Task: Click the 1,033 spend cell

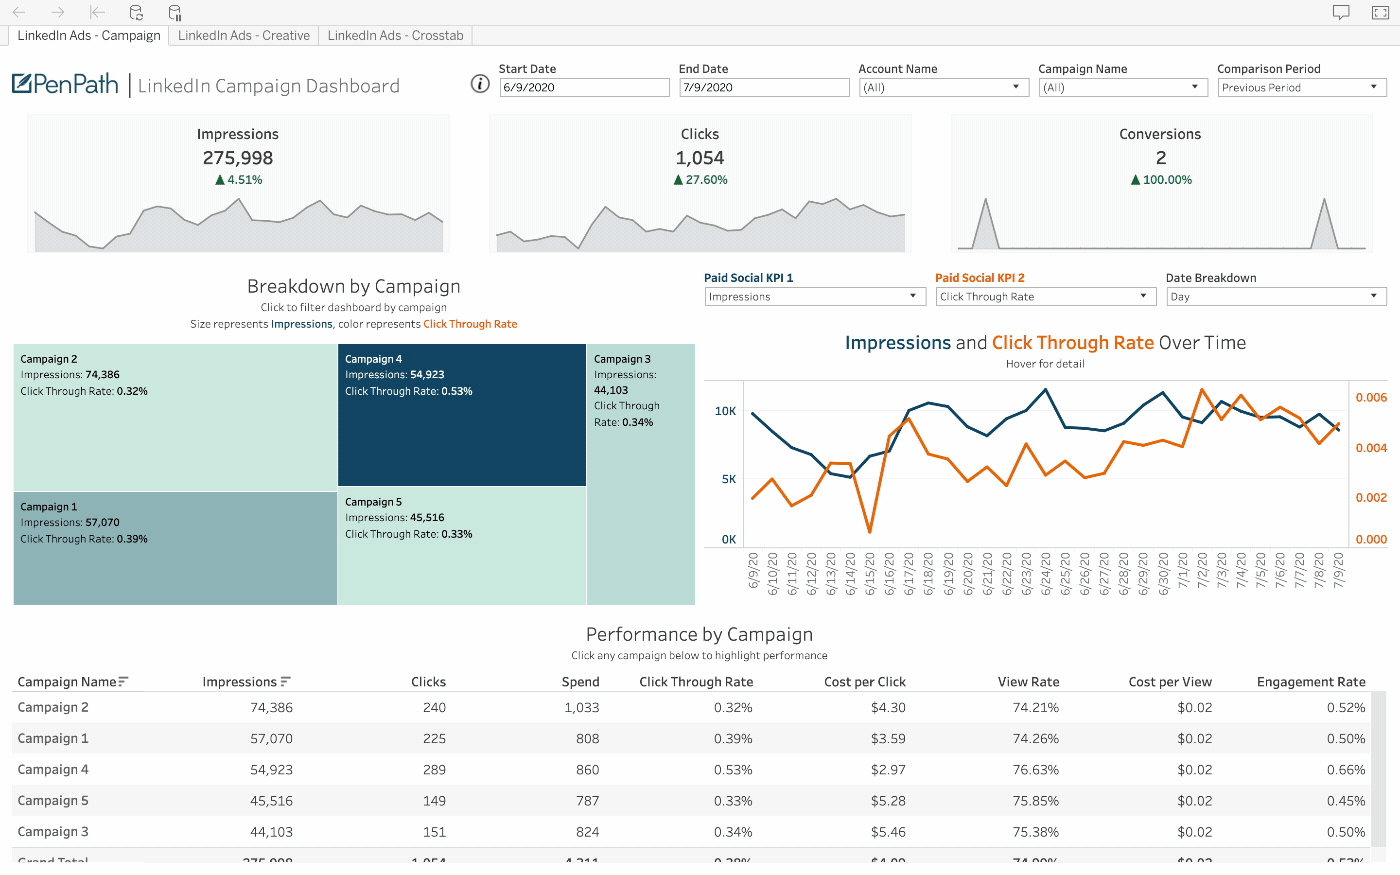Action: point(582,707)
